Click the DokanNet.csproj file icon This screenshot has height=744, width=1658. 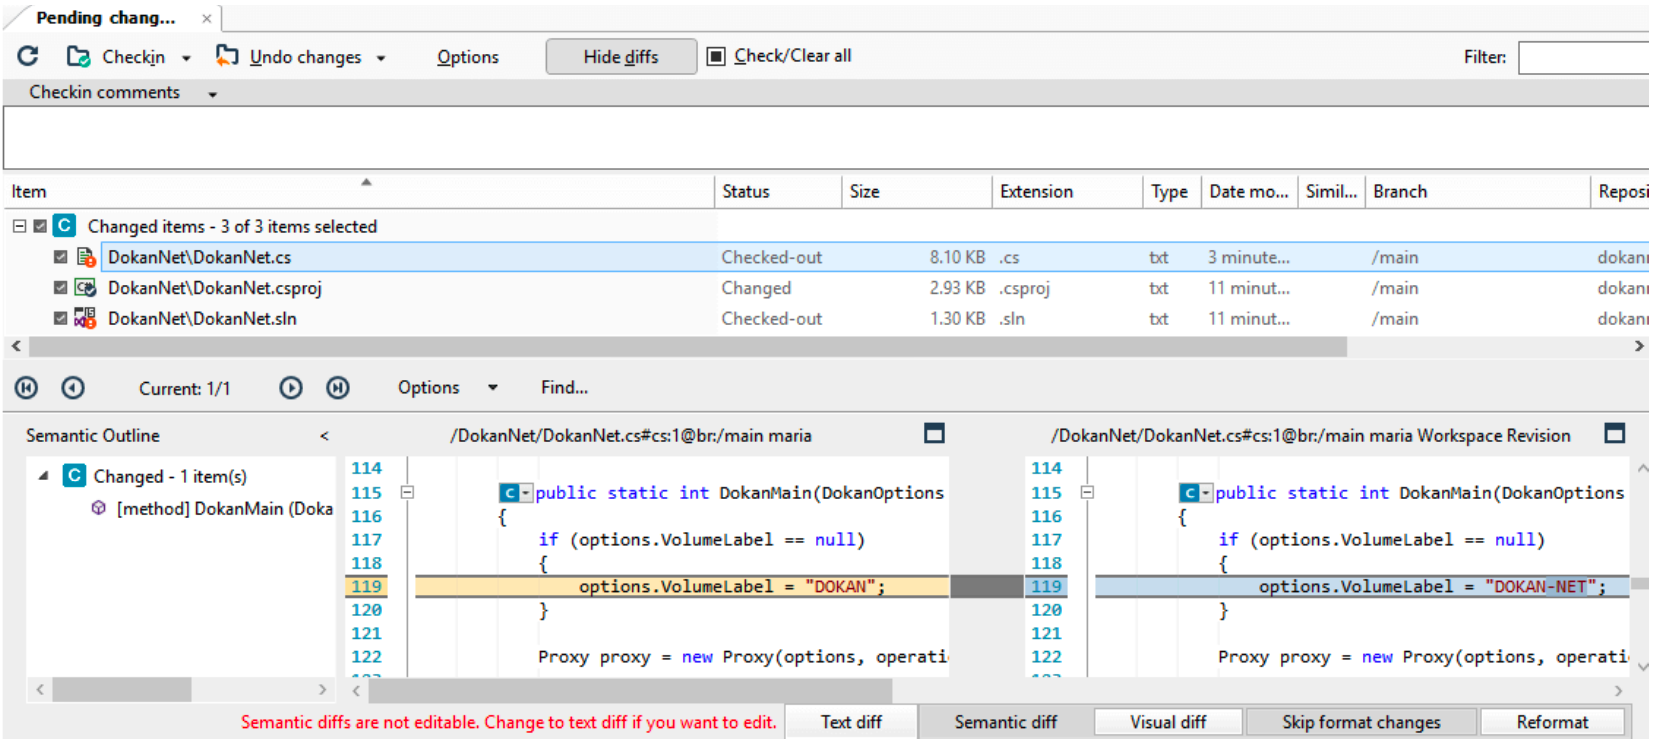pyautogui.click(x=86, y=288)
